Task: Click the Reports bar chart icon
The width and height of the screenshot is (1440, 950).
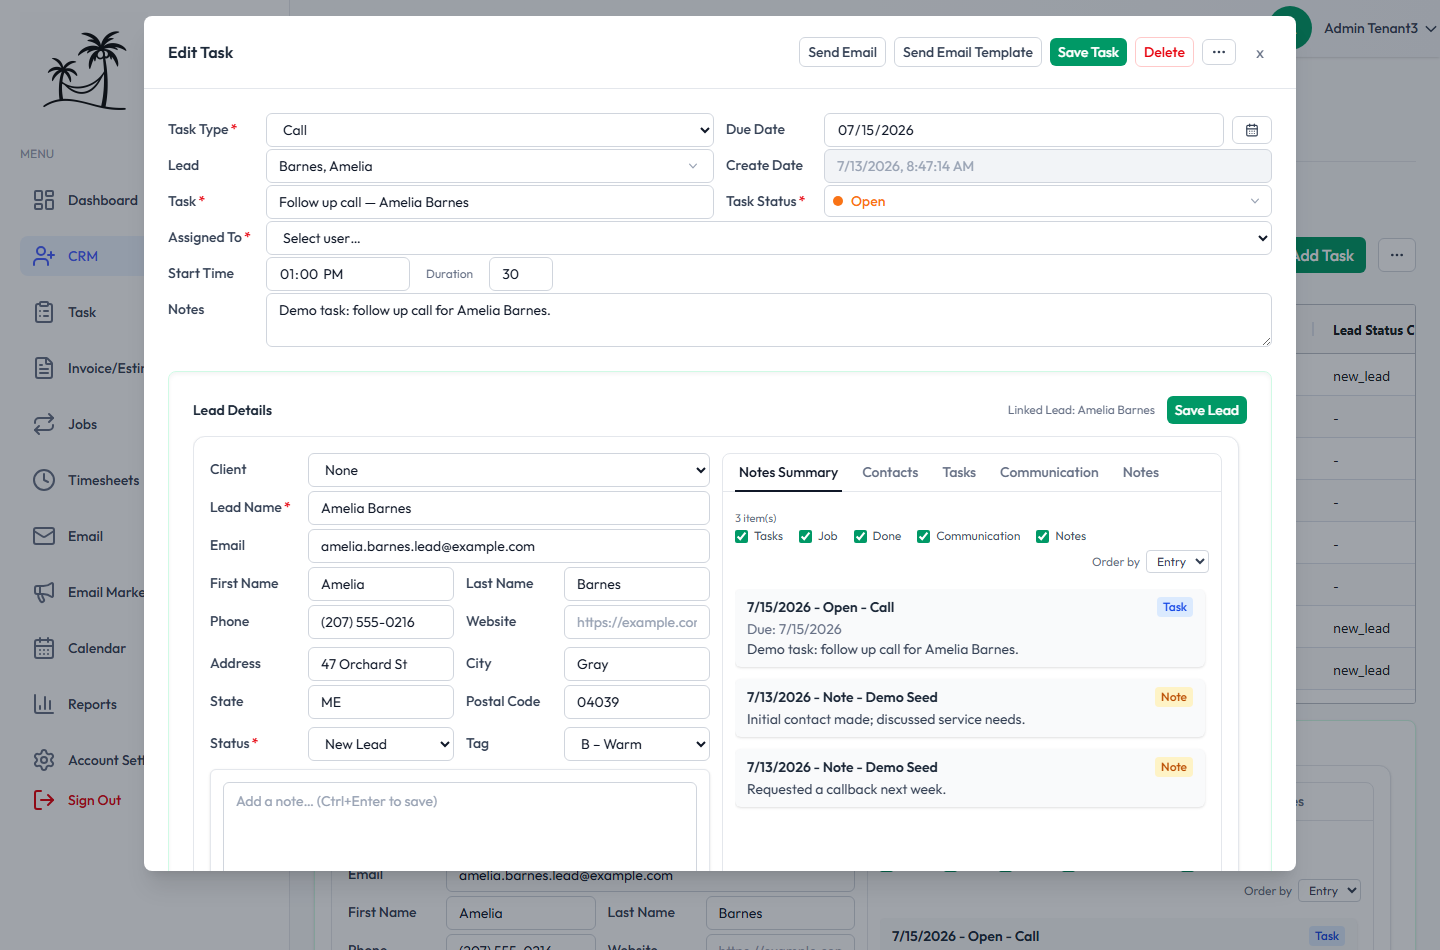Action: point(44,704)
